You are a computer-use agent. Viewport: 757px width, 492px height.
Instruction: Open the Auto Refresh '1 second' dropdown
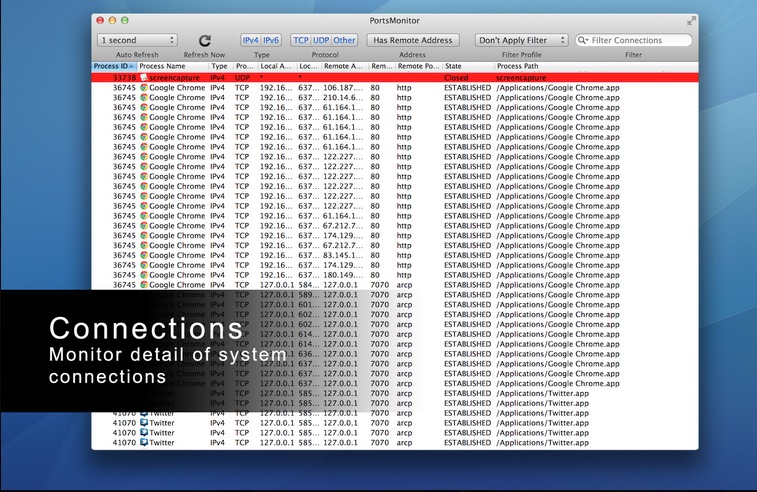(x=137, y=40)
